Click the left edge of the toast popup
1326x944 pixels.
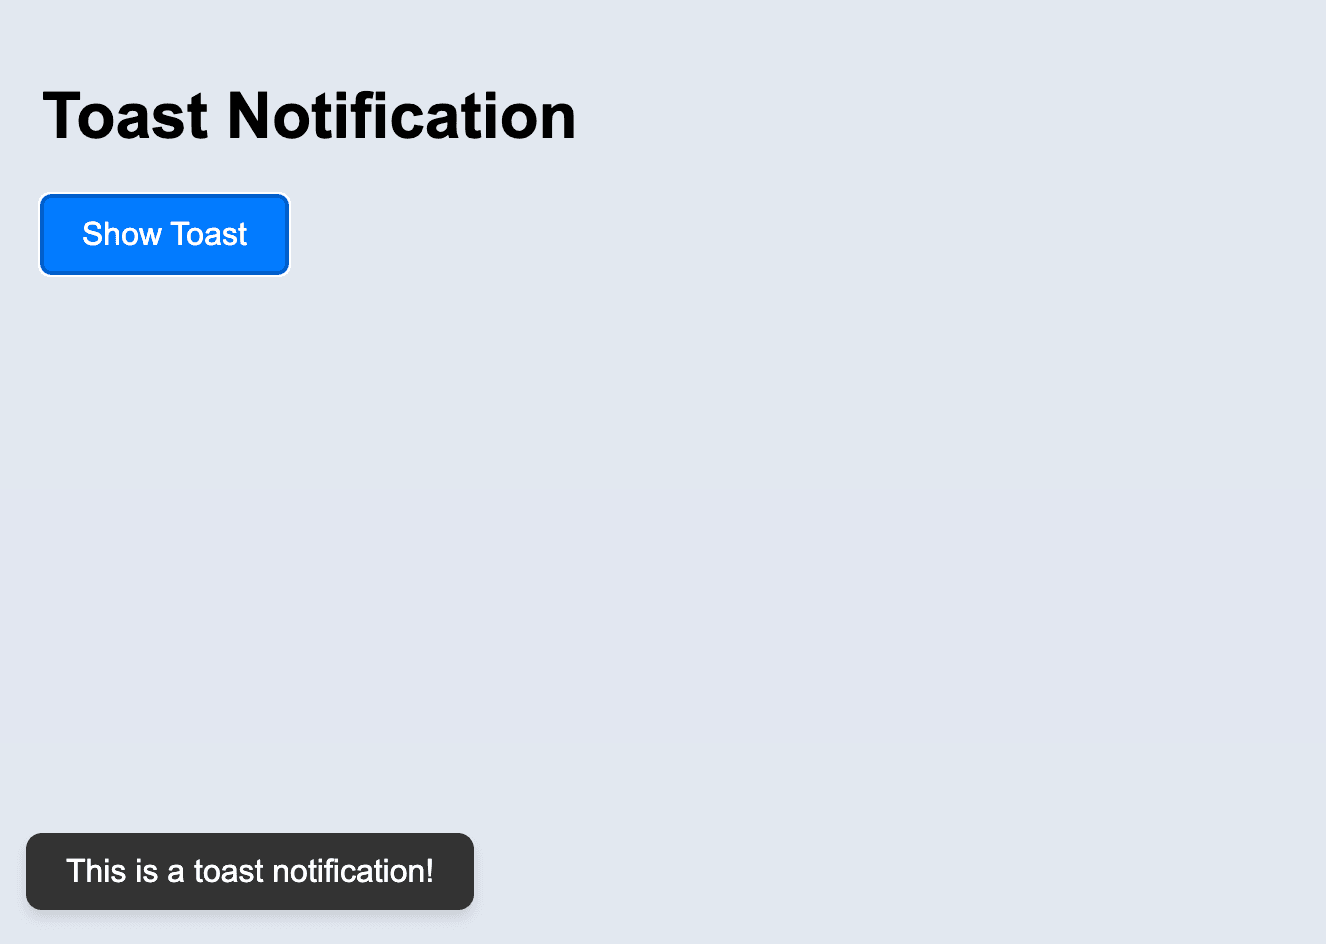(x=33, y=871)
